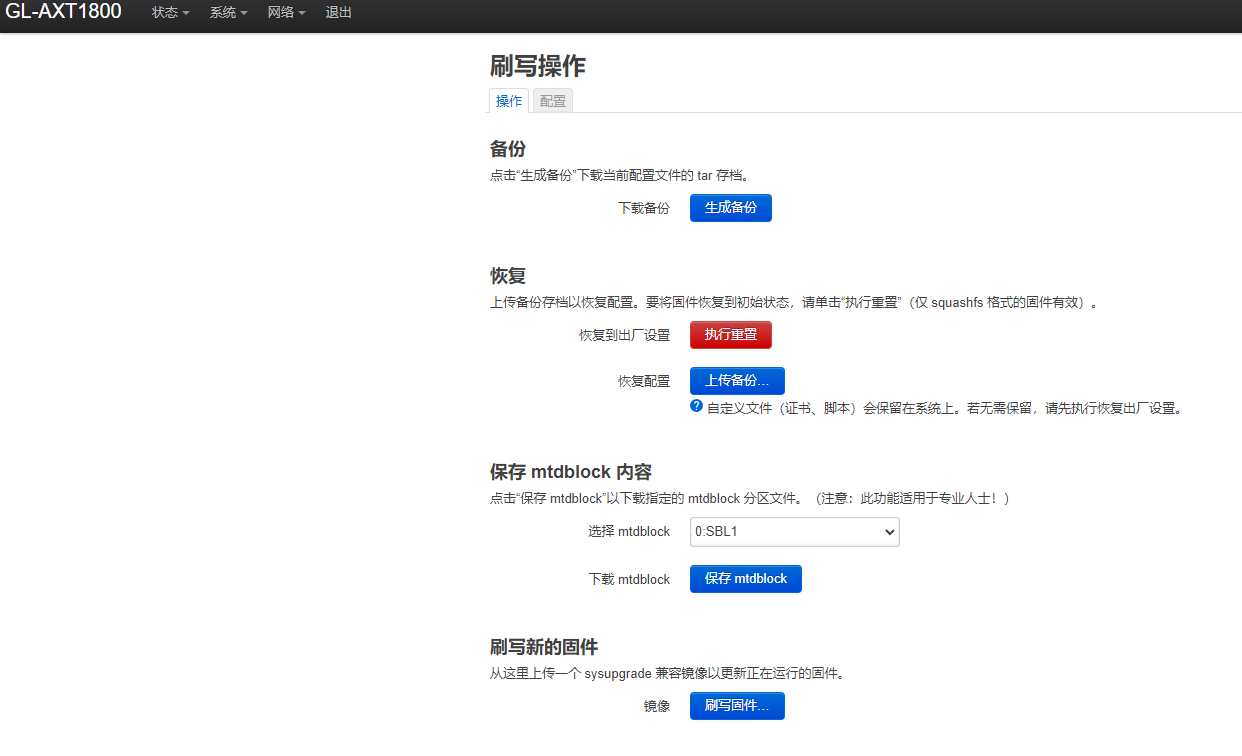This screenshot has height=756, width=1242.
Task: Switch to the 配置 tab
Action: tap(552, 100)
